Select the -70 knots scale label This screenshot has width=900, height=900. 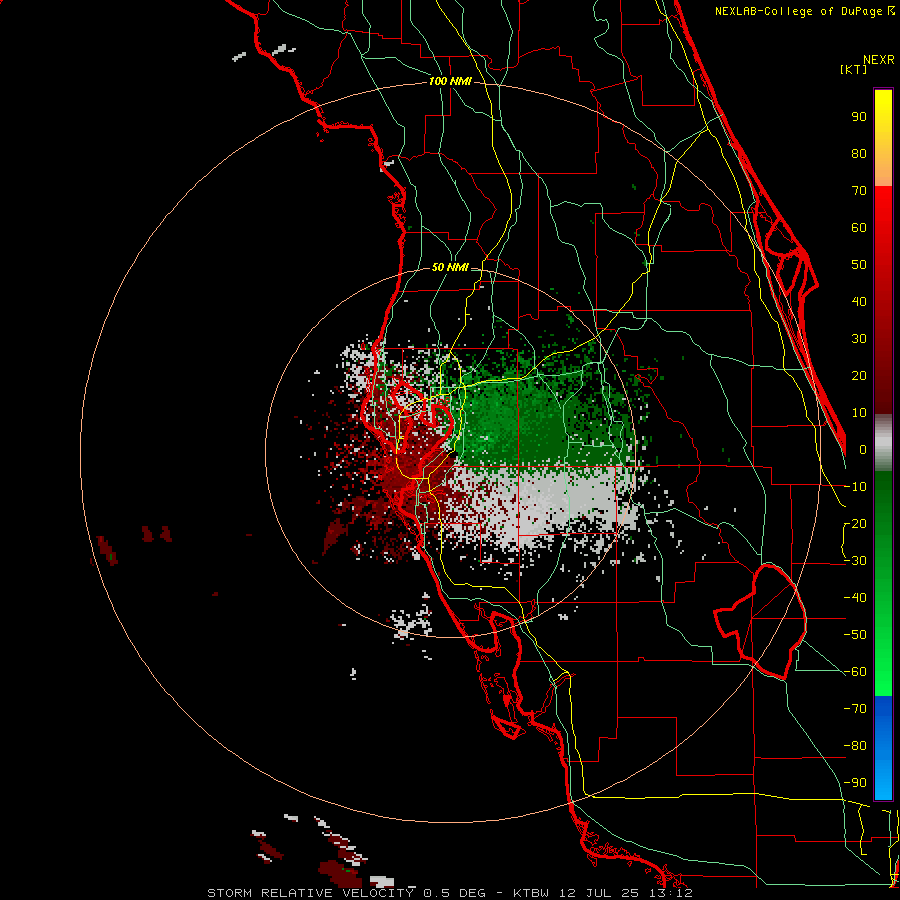[x=855, y=709]
